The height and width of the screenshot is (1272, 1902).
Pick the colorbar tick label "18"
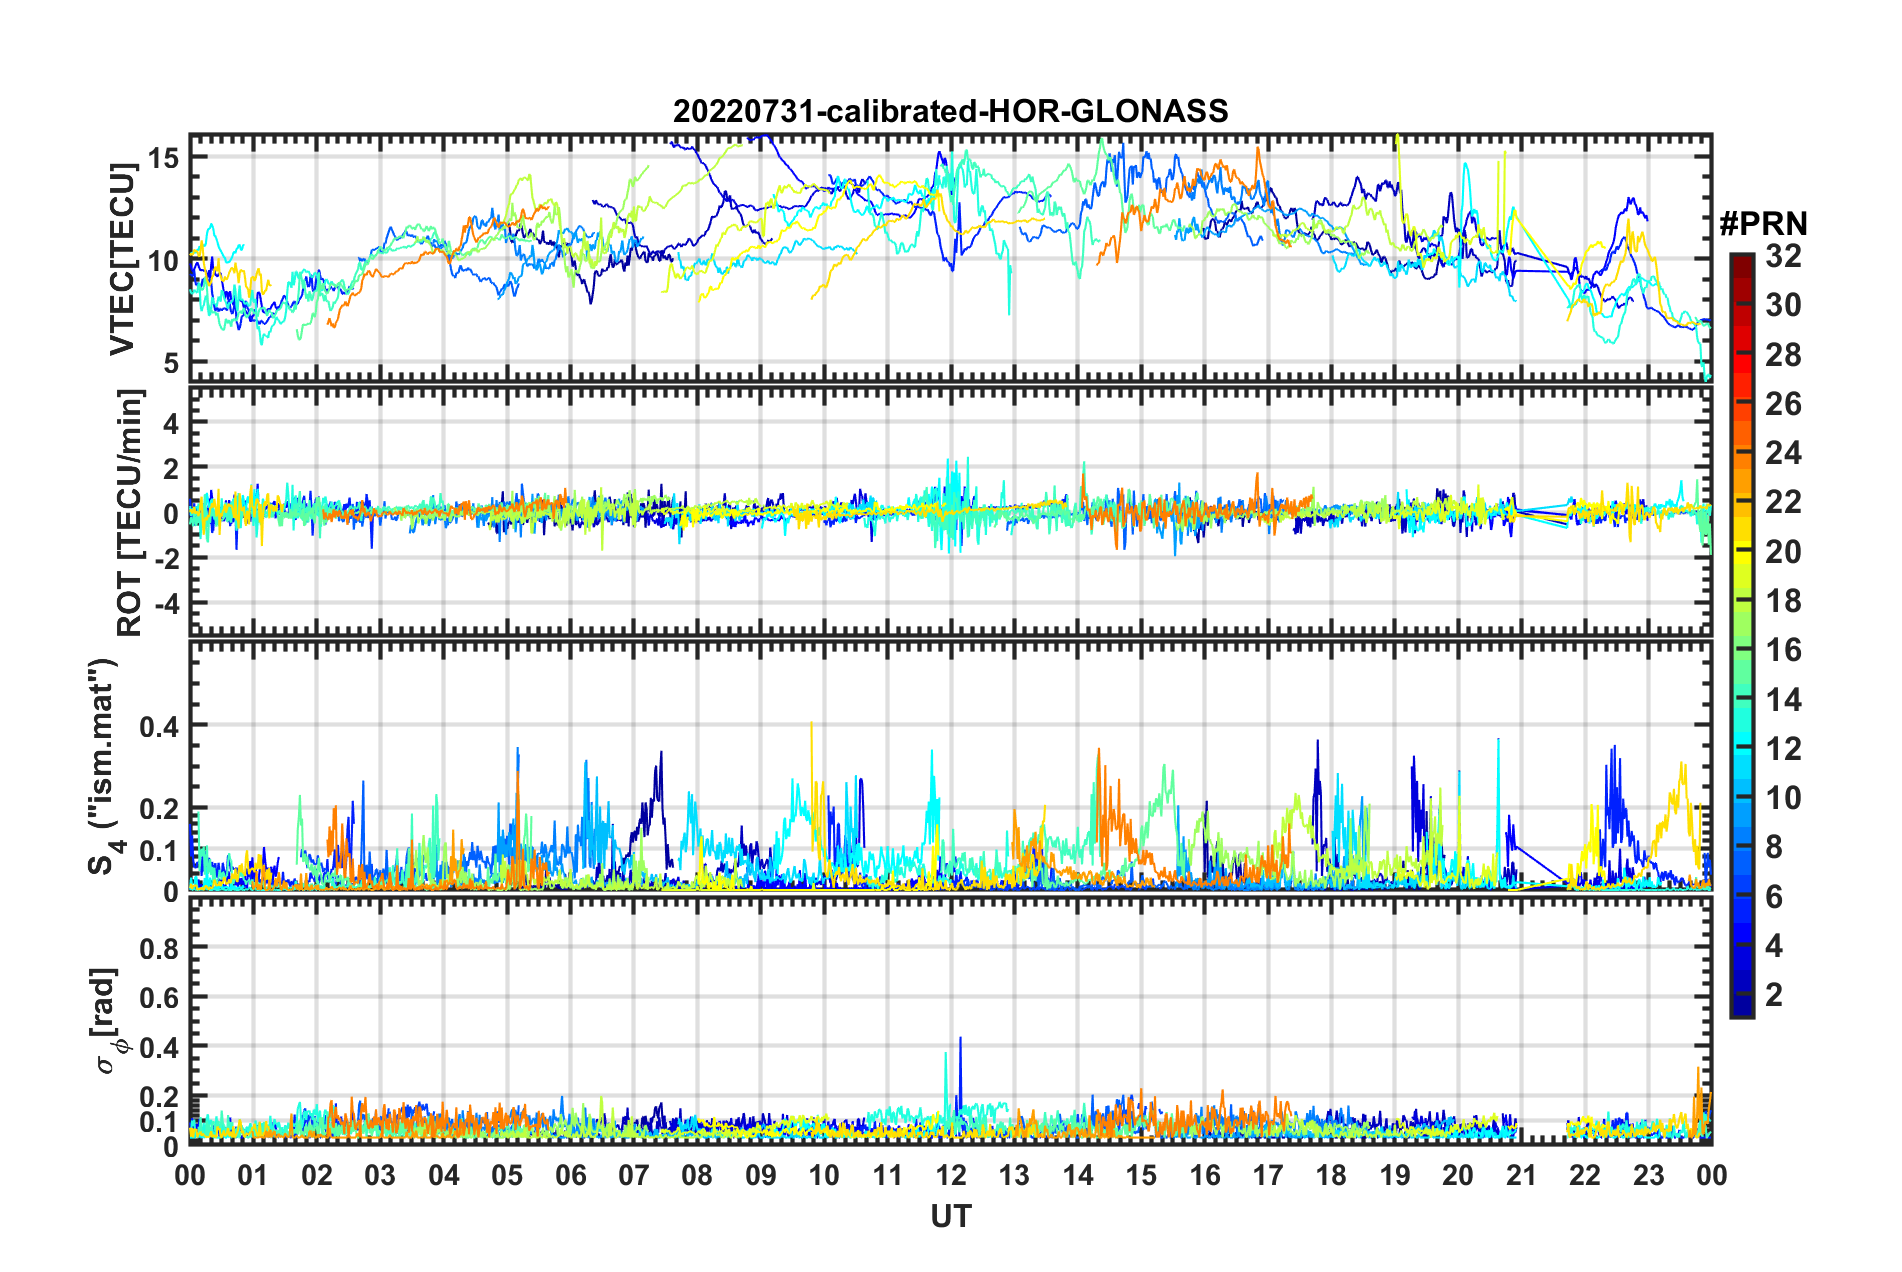[1783, 601]
